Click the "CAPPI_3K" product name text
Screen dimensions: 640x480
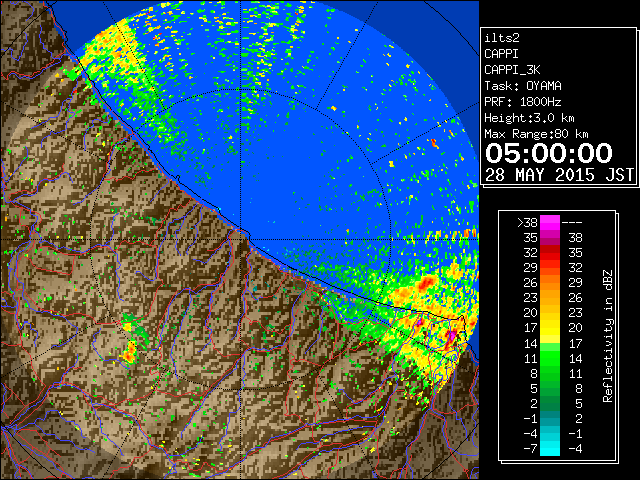pos(512,70)
